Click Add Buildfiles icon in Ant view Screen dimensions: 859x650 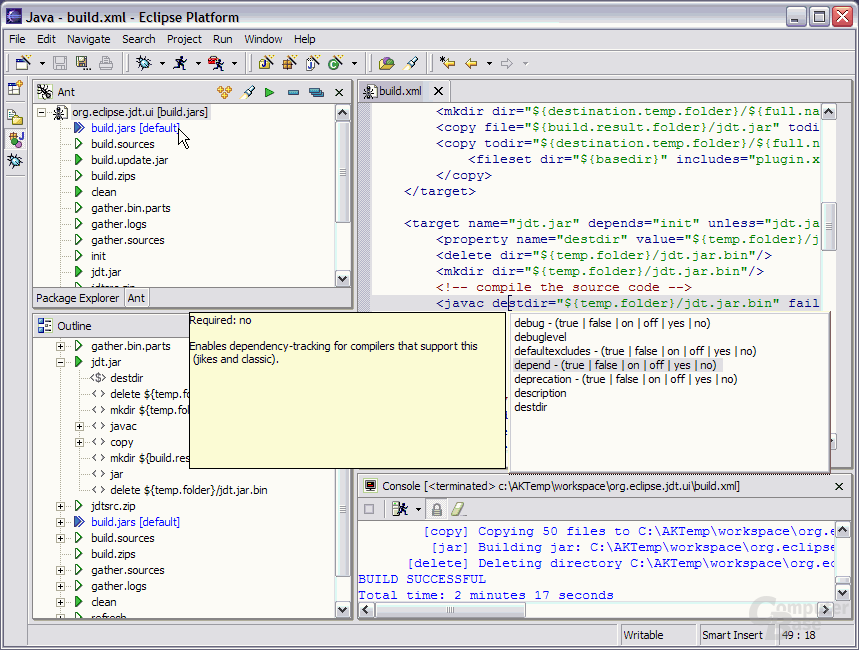224,92
